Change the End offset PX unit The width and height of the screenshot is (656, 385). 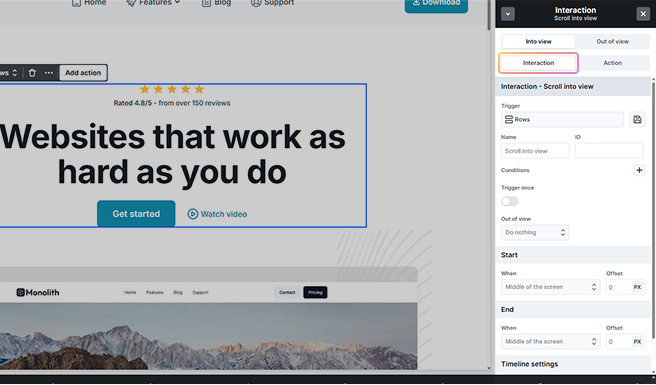tap(637, 342)
